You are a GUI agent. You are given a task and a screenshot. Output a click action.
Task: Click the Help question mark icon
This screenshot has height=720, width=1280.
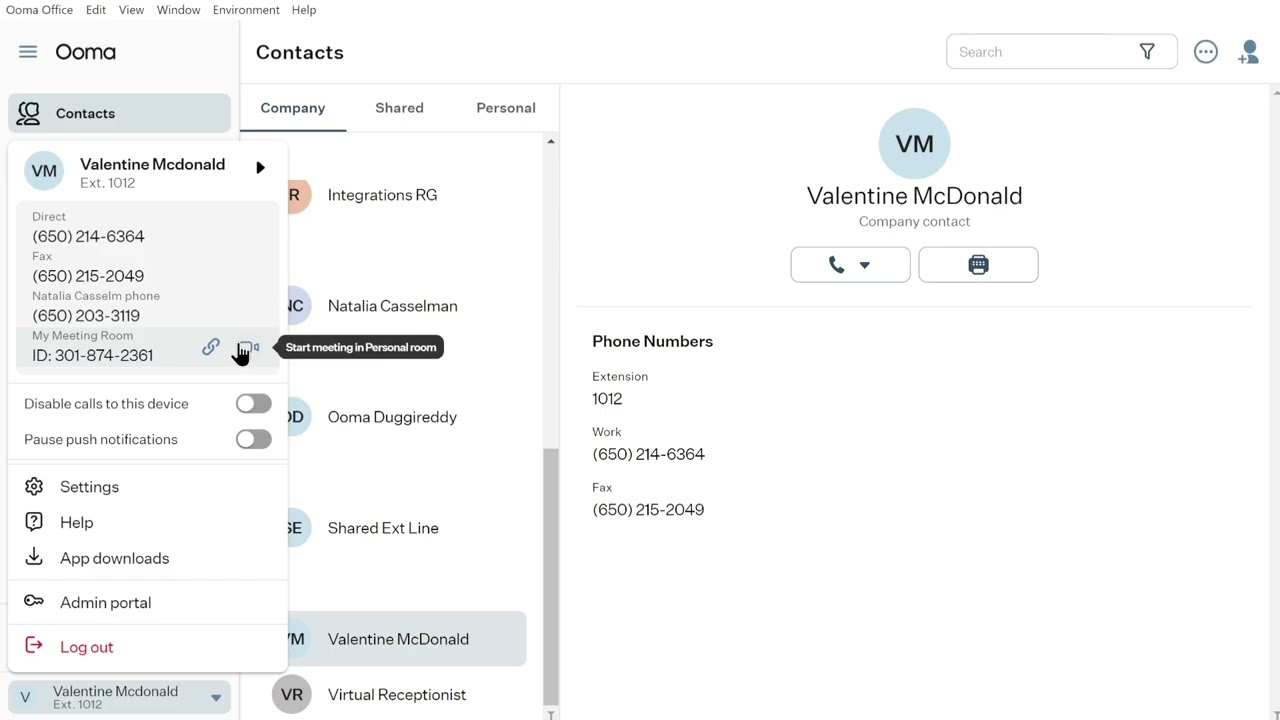coord(34,522)
